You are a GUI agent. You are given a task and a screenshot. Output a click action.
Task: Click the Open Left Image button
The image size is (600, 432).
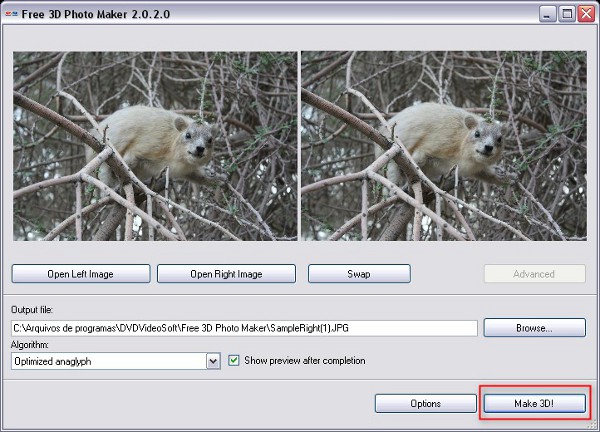(81, 274)
